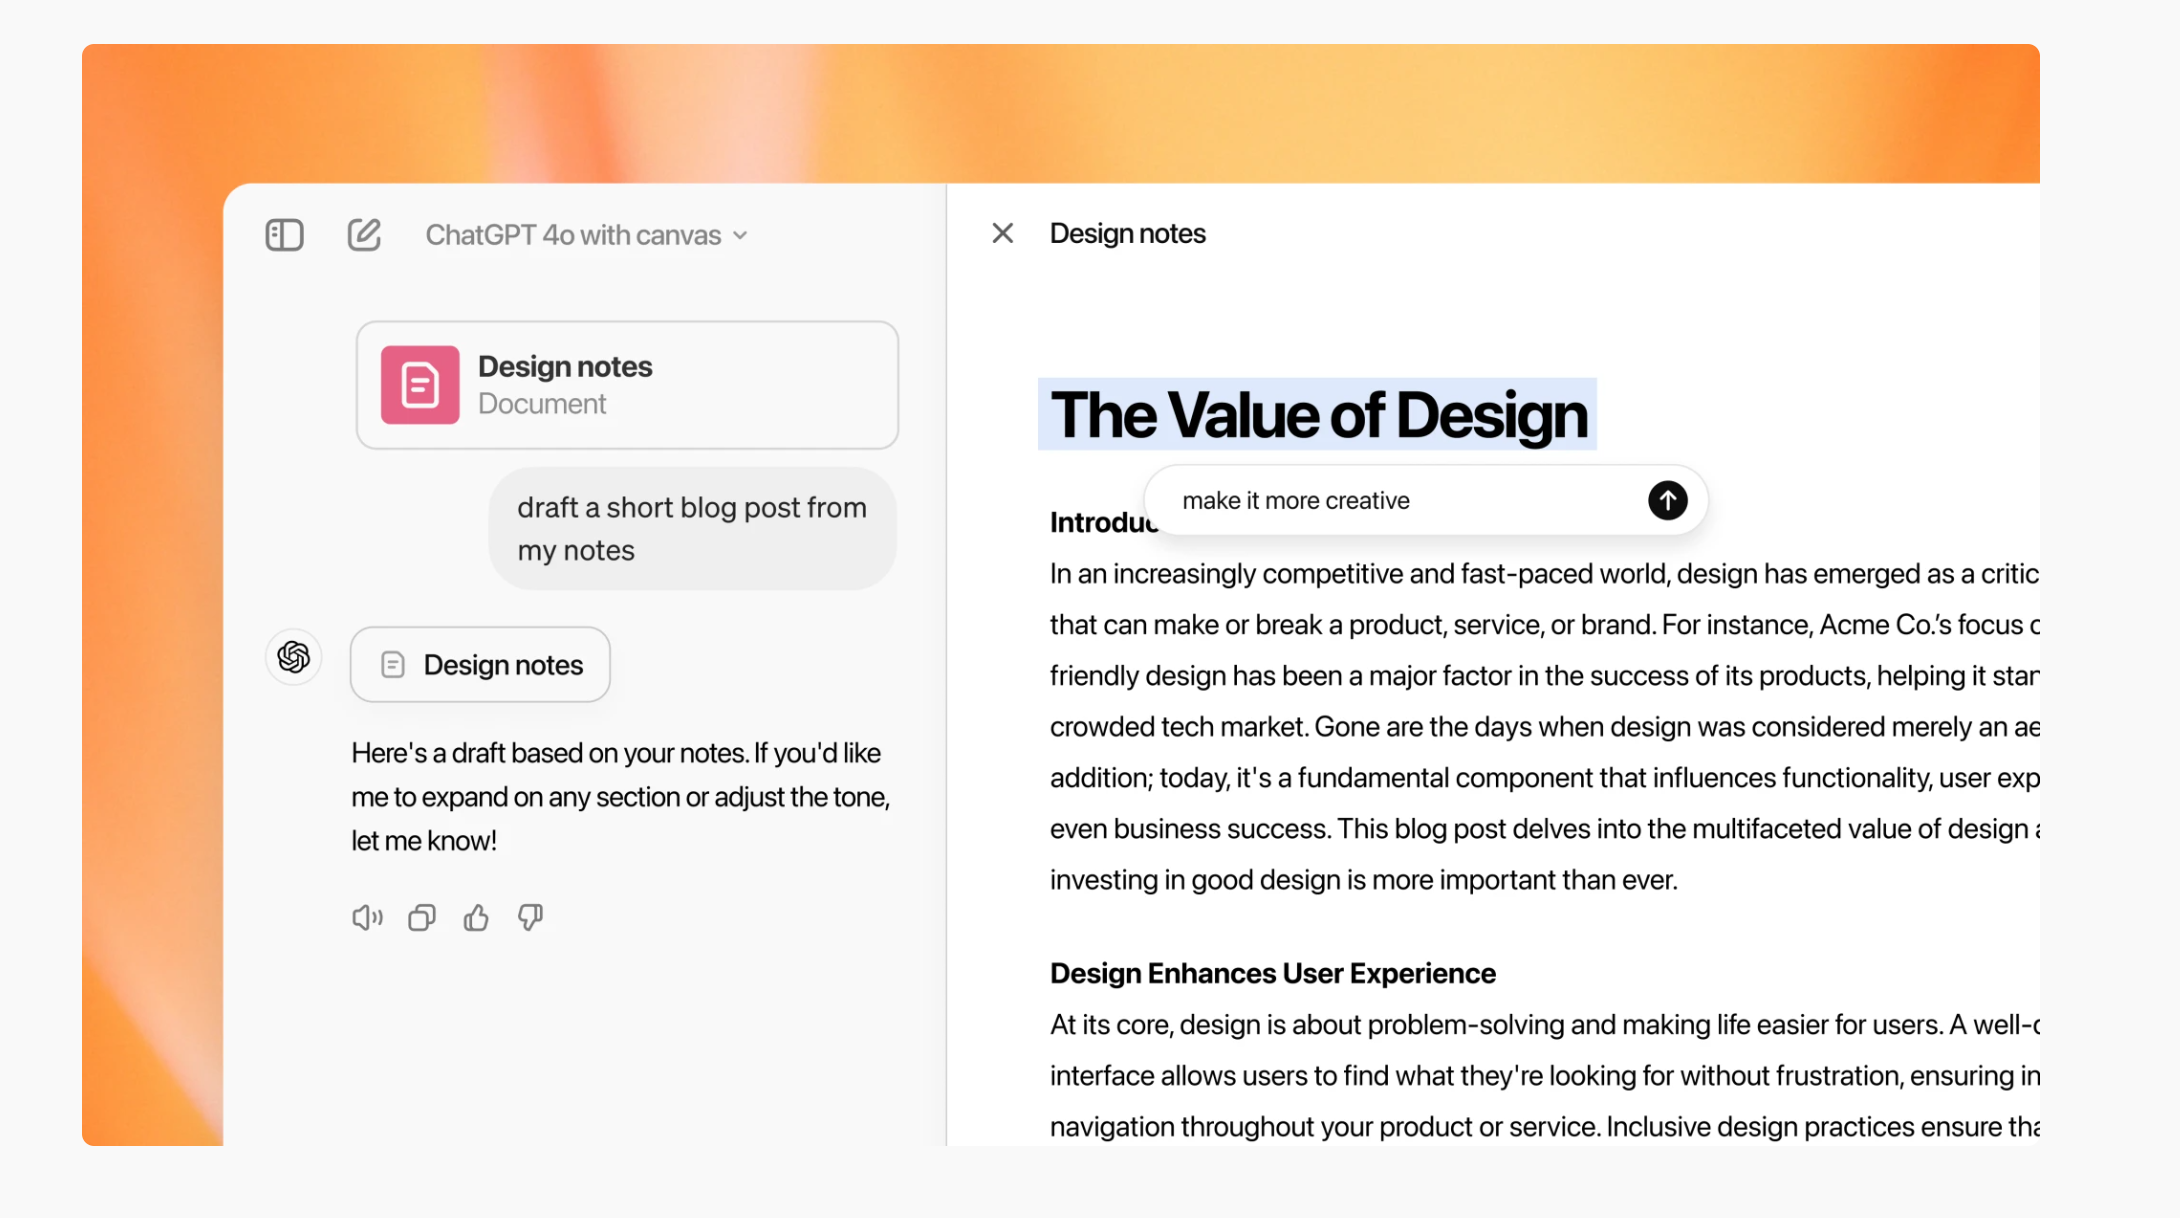
Task: Give thumbs down to the response
Action: (x=530, y=917)
